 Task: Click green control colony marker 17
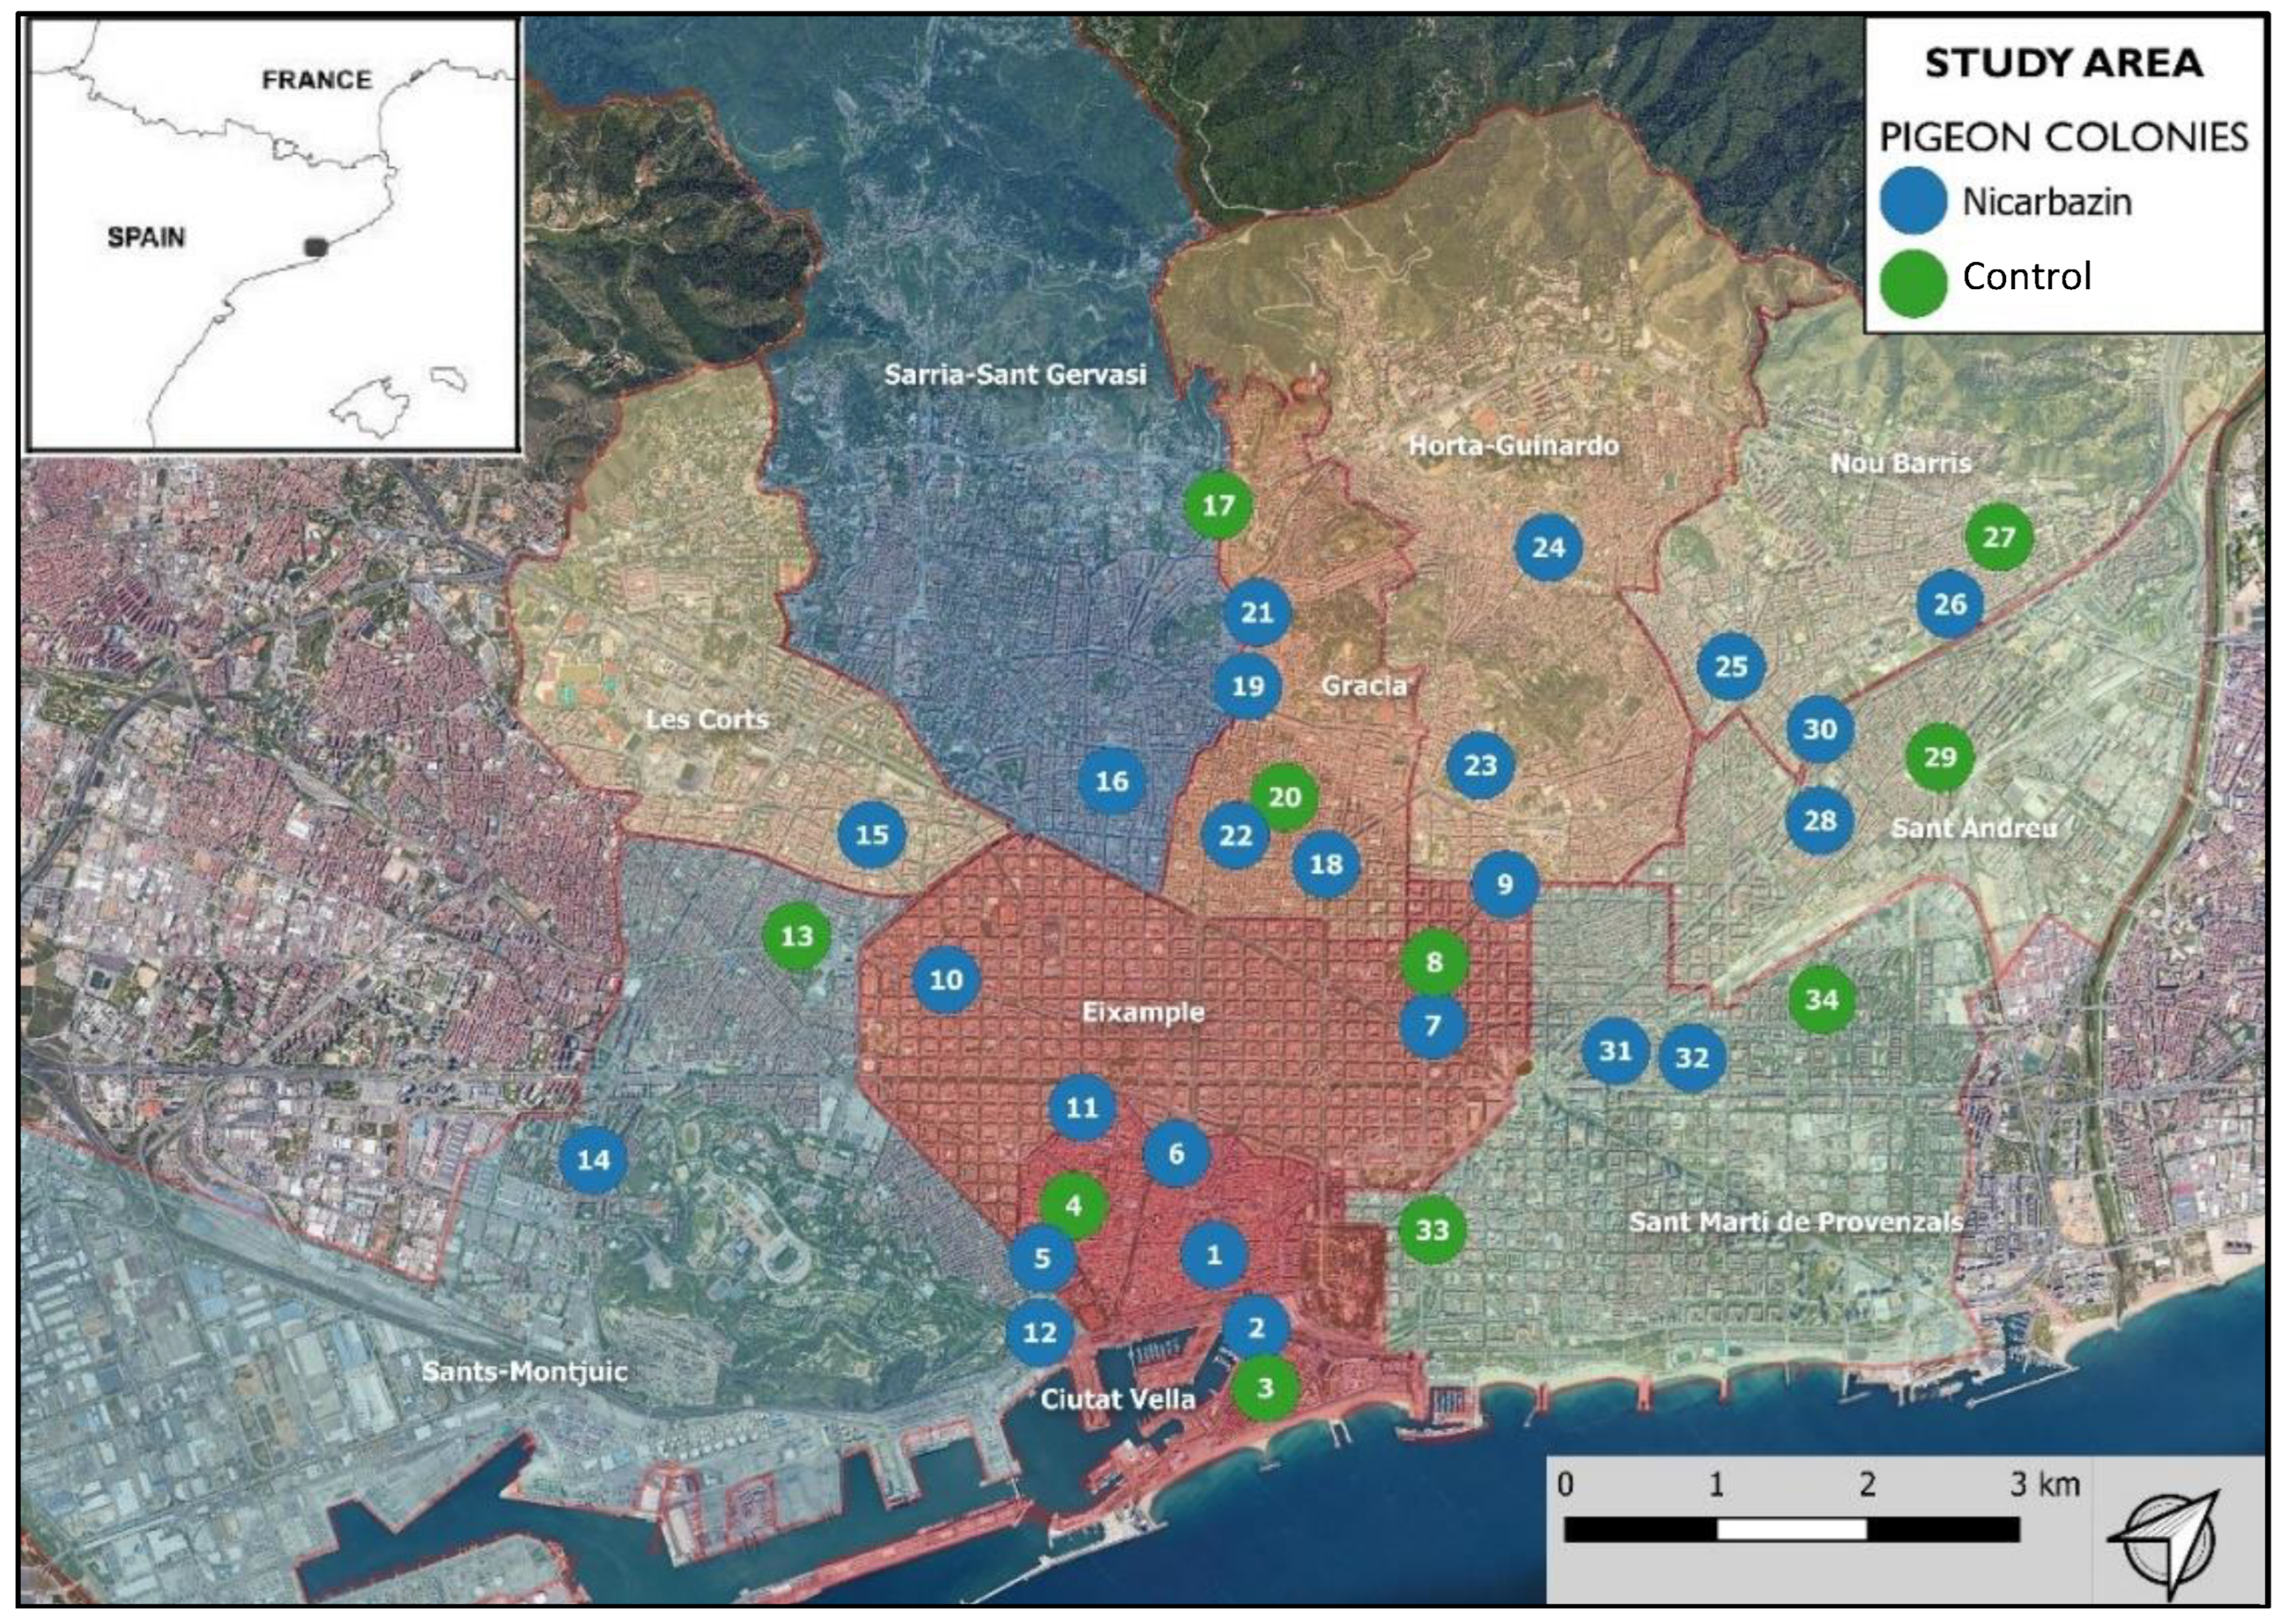[1217, 506]
